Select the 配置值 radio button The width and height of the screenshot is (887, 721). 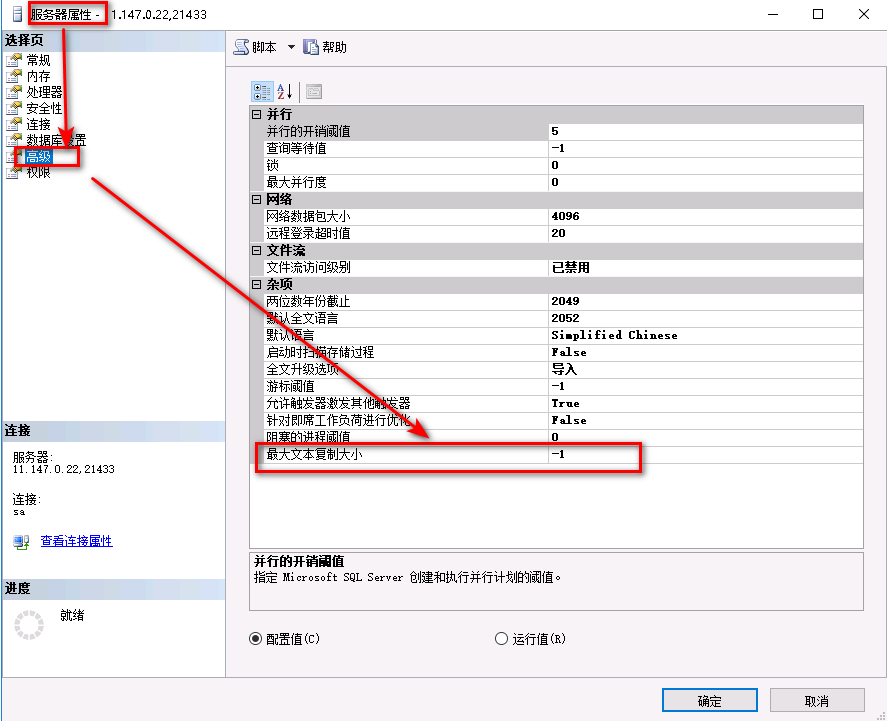[256, 639]
